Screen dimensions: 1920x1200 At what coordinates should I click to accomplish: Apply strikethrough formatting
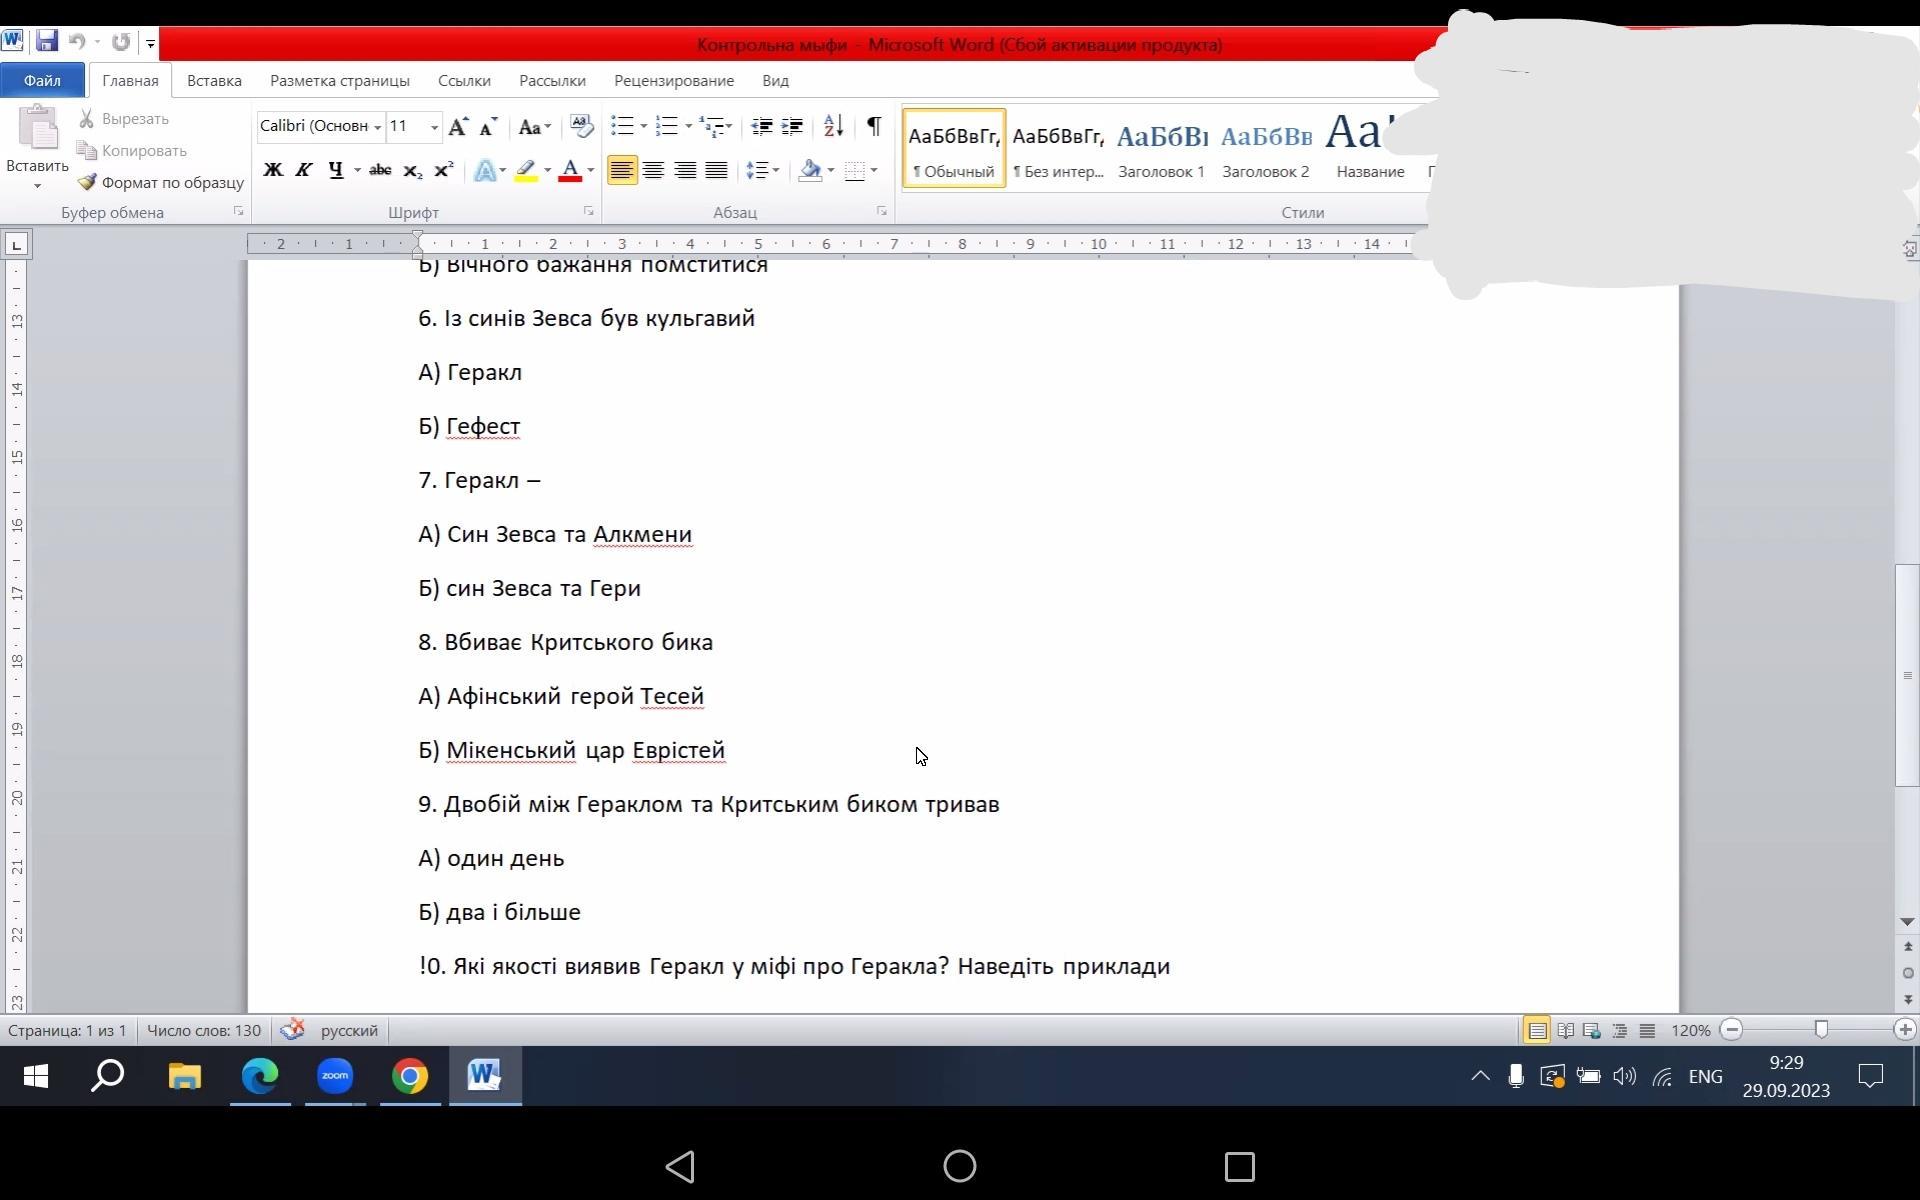[x=380, y=170]
